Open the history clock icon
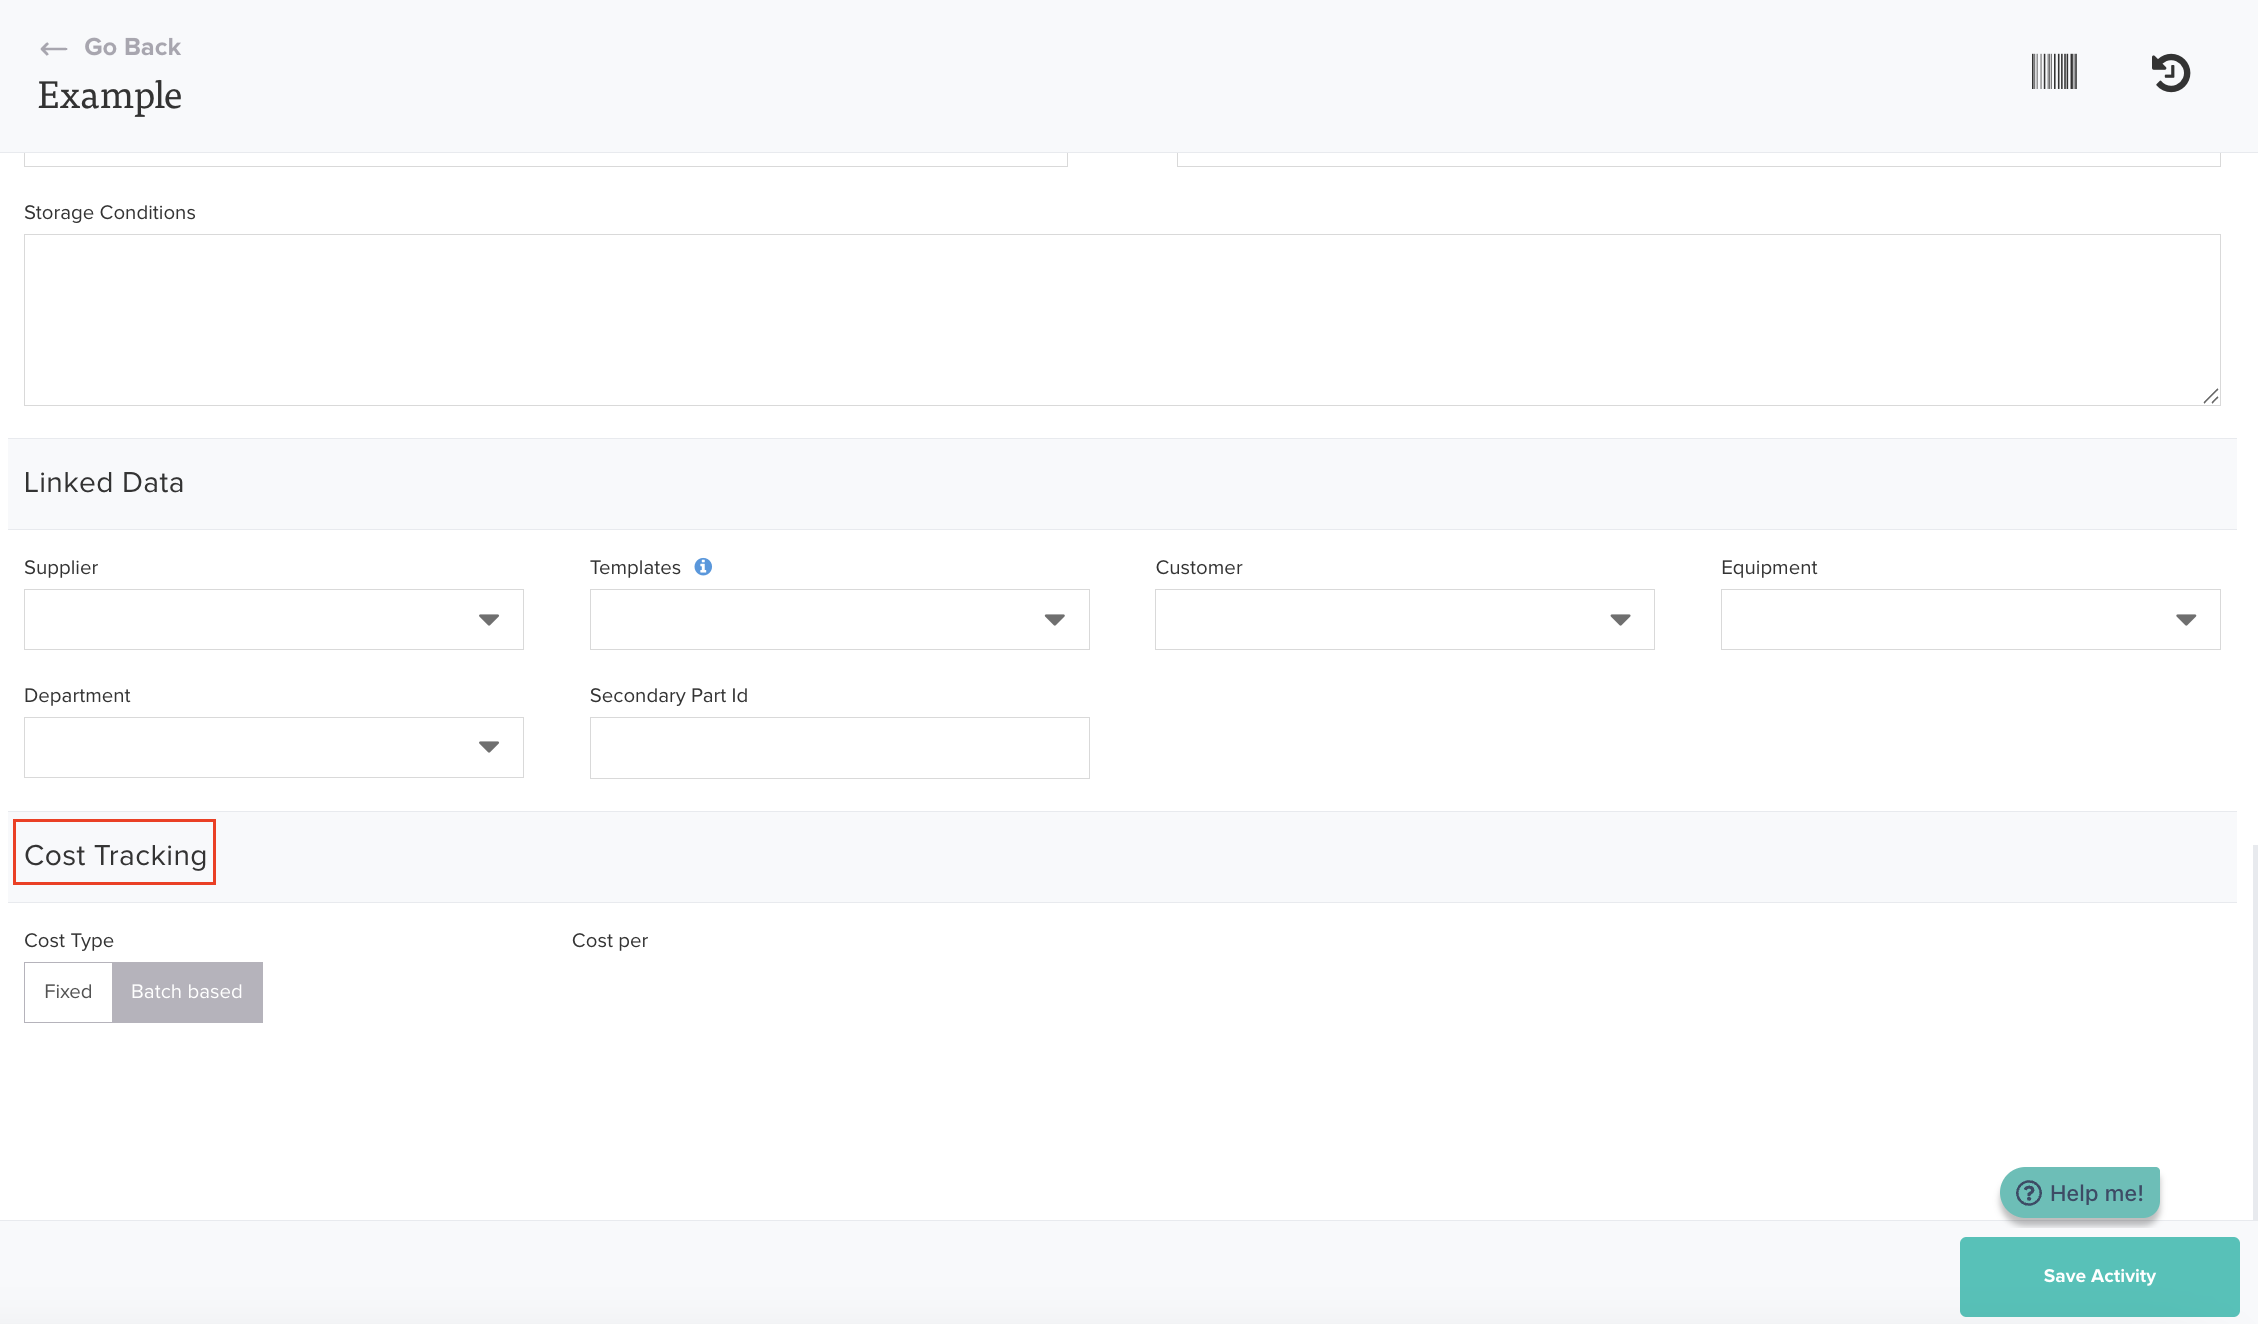Image resolution: width=2258 pixels, height=1324 pixels. tap(2170, 73)
